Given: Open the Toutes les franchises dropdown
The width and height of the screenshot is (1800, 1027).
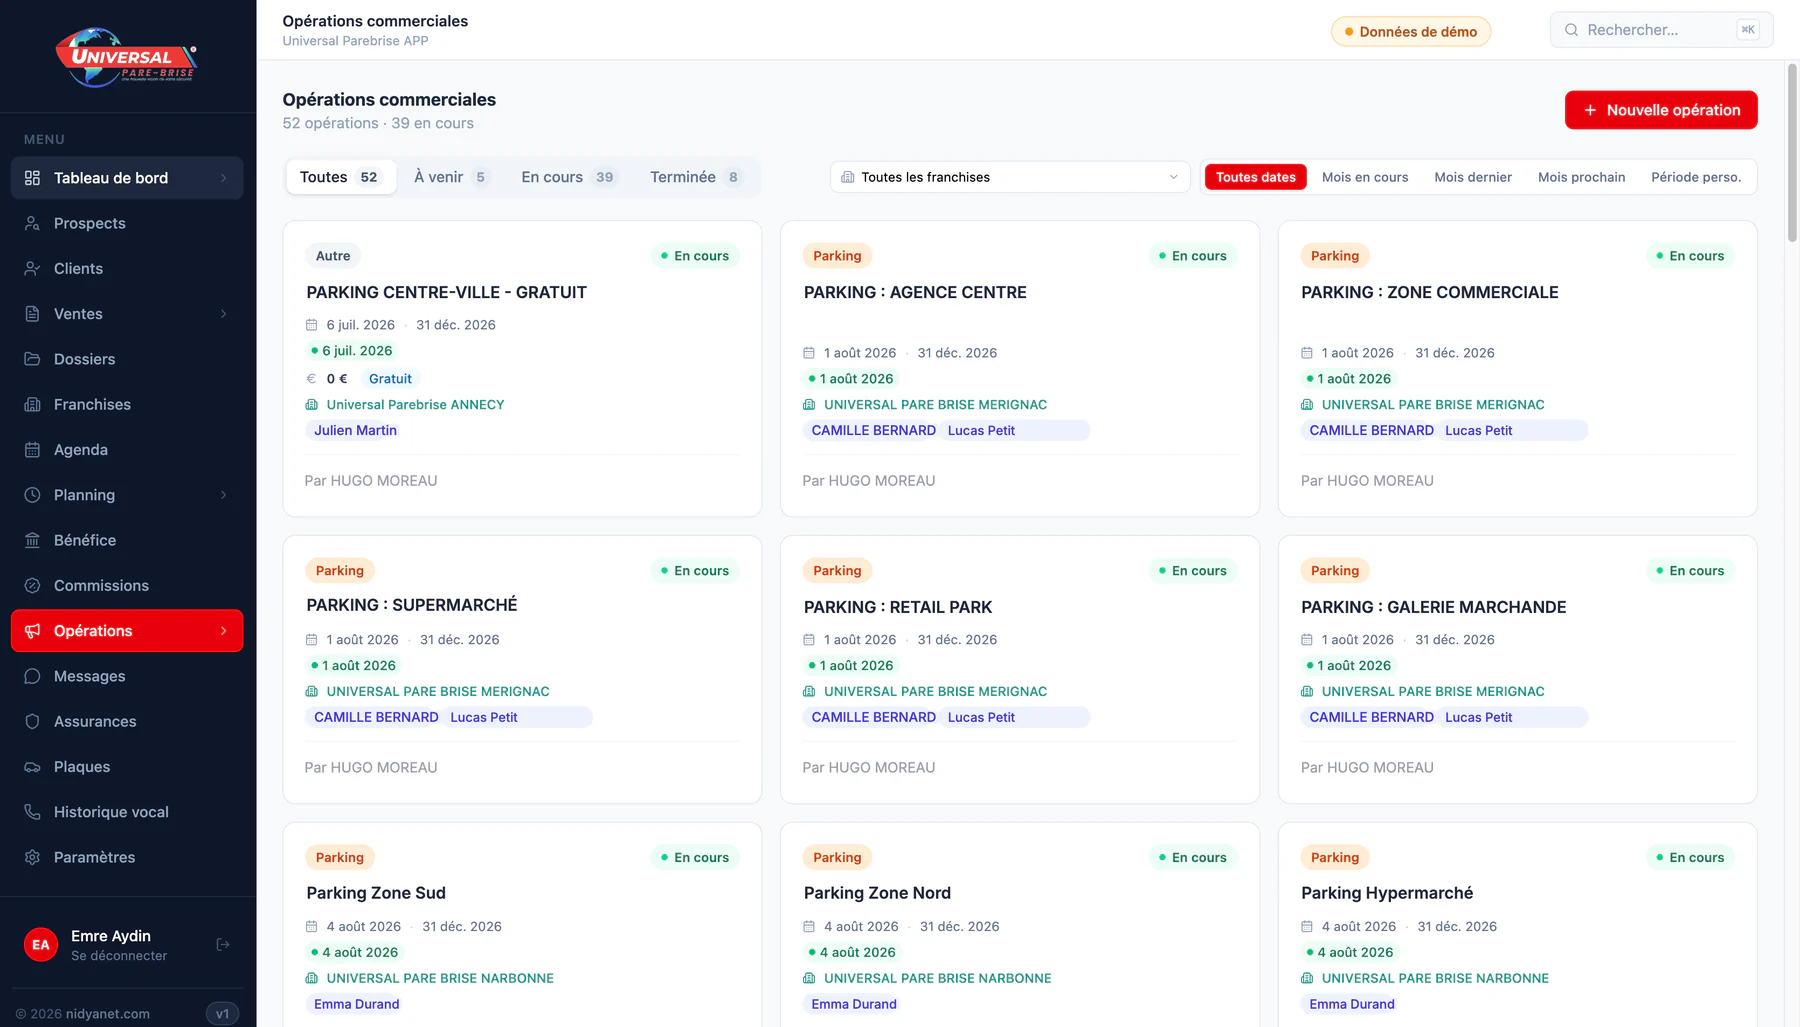Looking at the screenshot, I should coord(1010,177).
